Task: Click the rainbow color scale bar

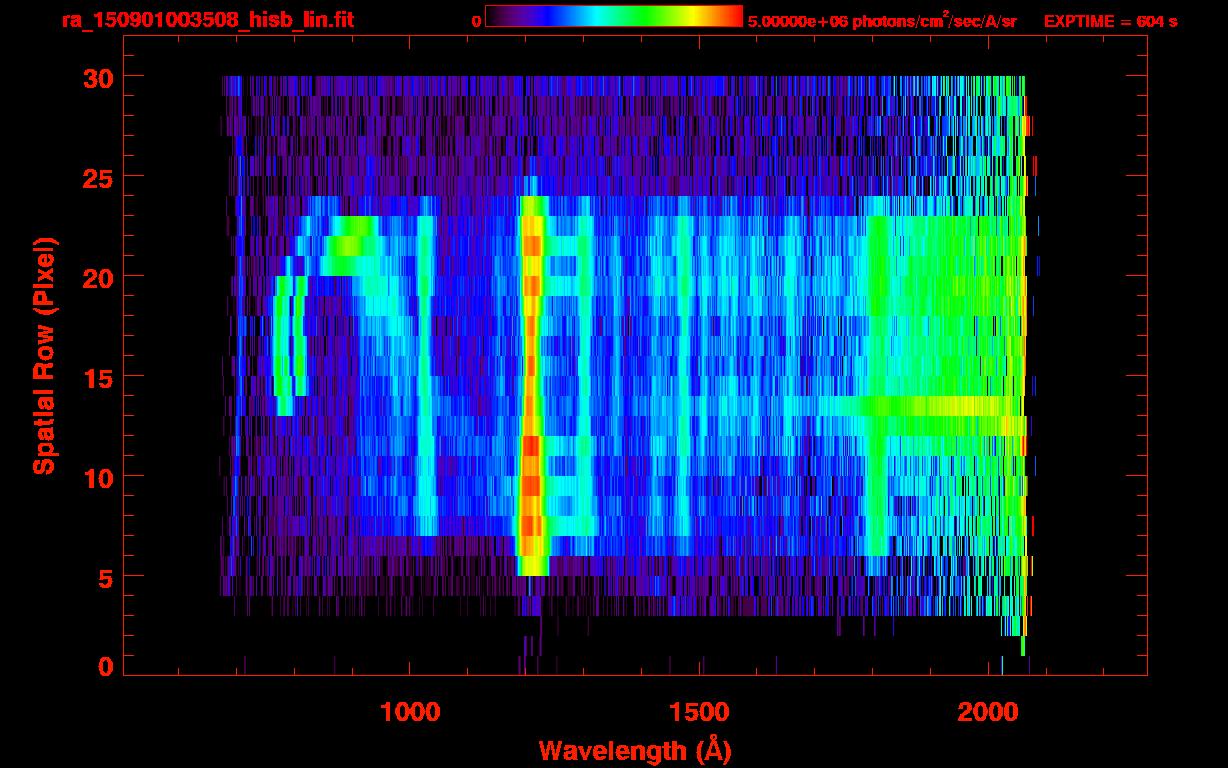Action: (614, 16)
